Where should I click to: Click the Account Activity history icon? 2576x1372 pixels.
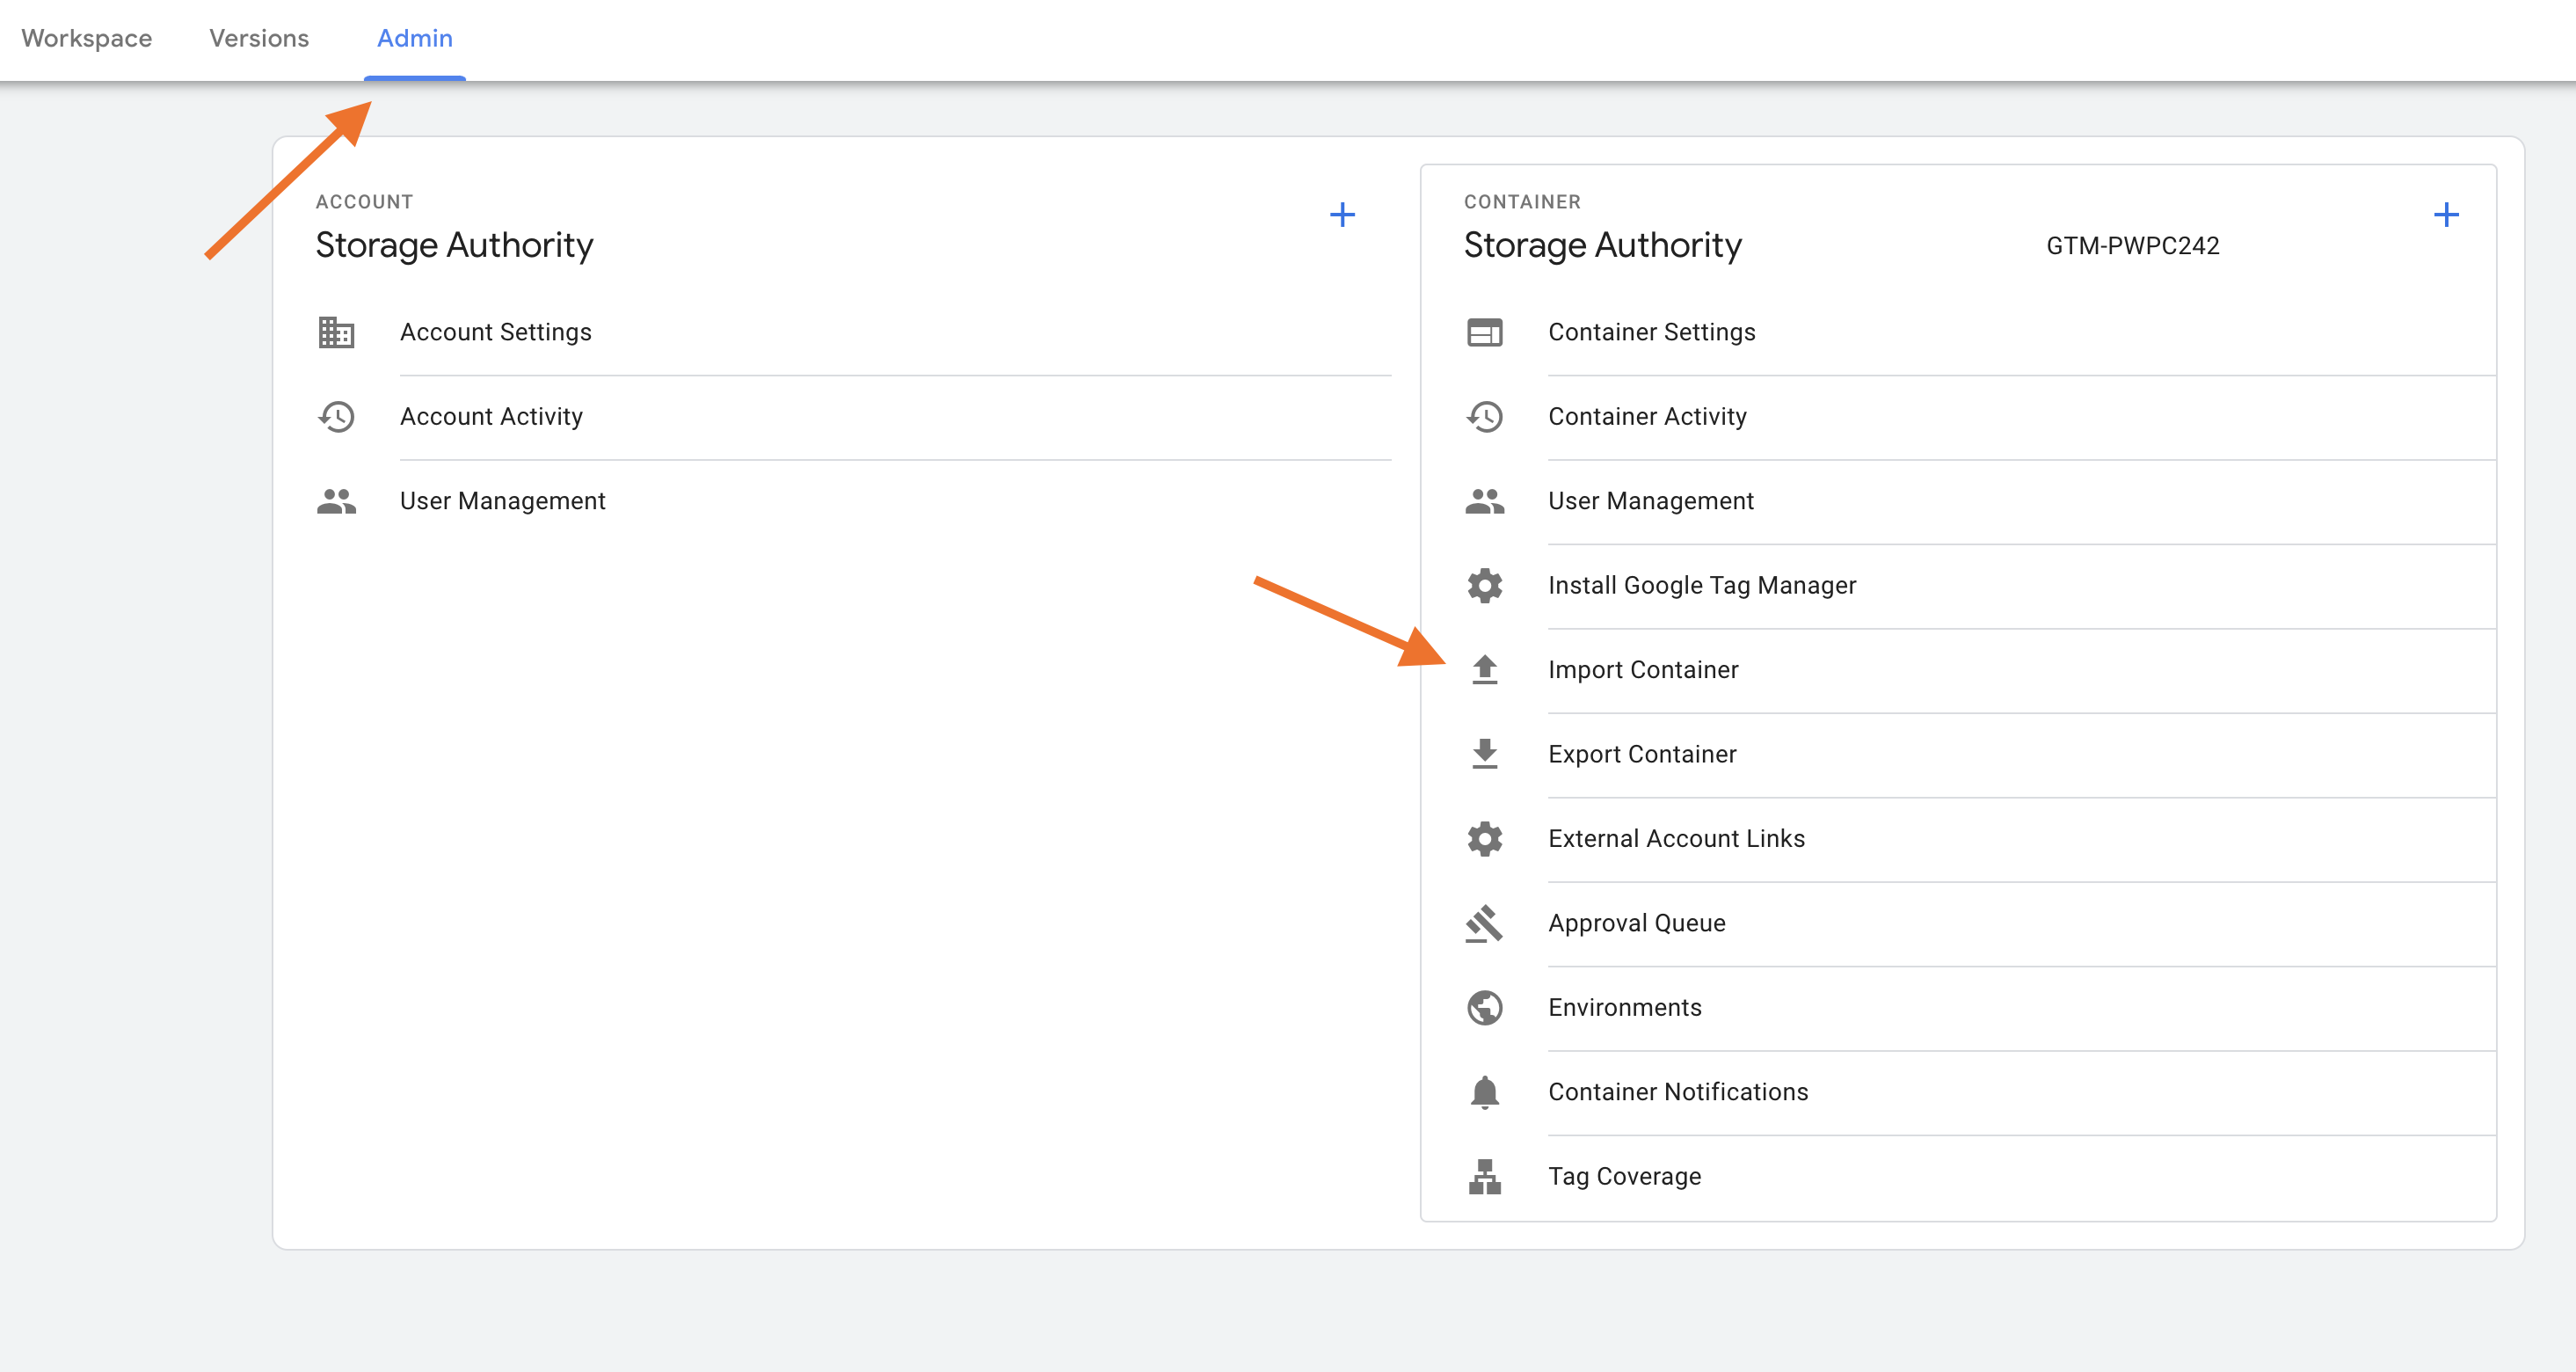(336, 416)
